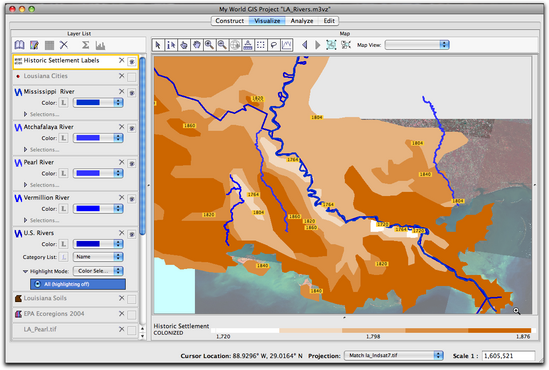The height and width of the screenshot is (370, 549).
Task: Select the pan hand tool
Action: tap(197, 45)
